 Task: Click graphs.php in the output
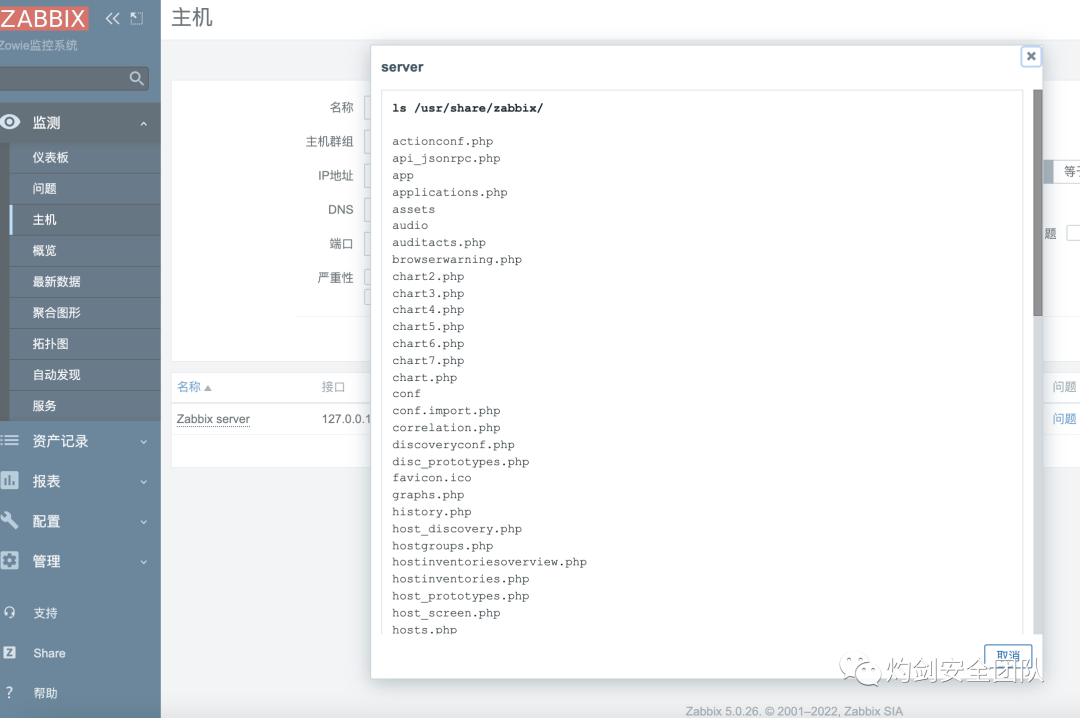(428, 495)
